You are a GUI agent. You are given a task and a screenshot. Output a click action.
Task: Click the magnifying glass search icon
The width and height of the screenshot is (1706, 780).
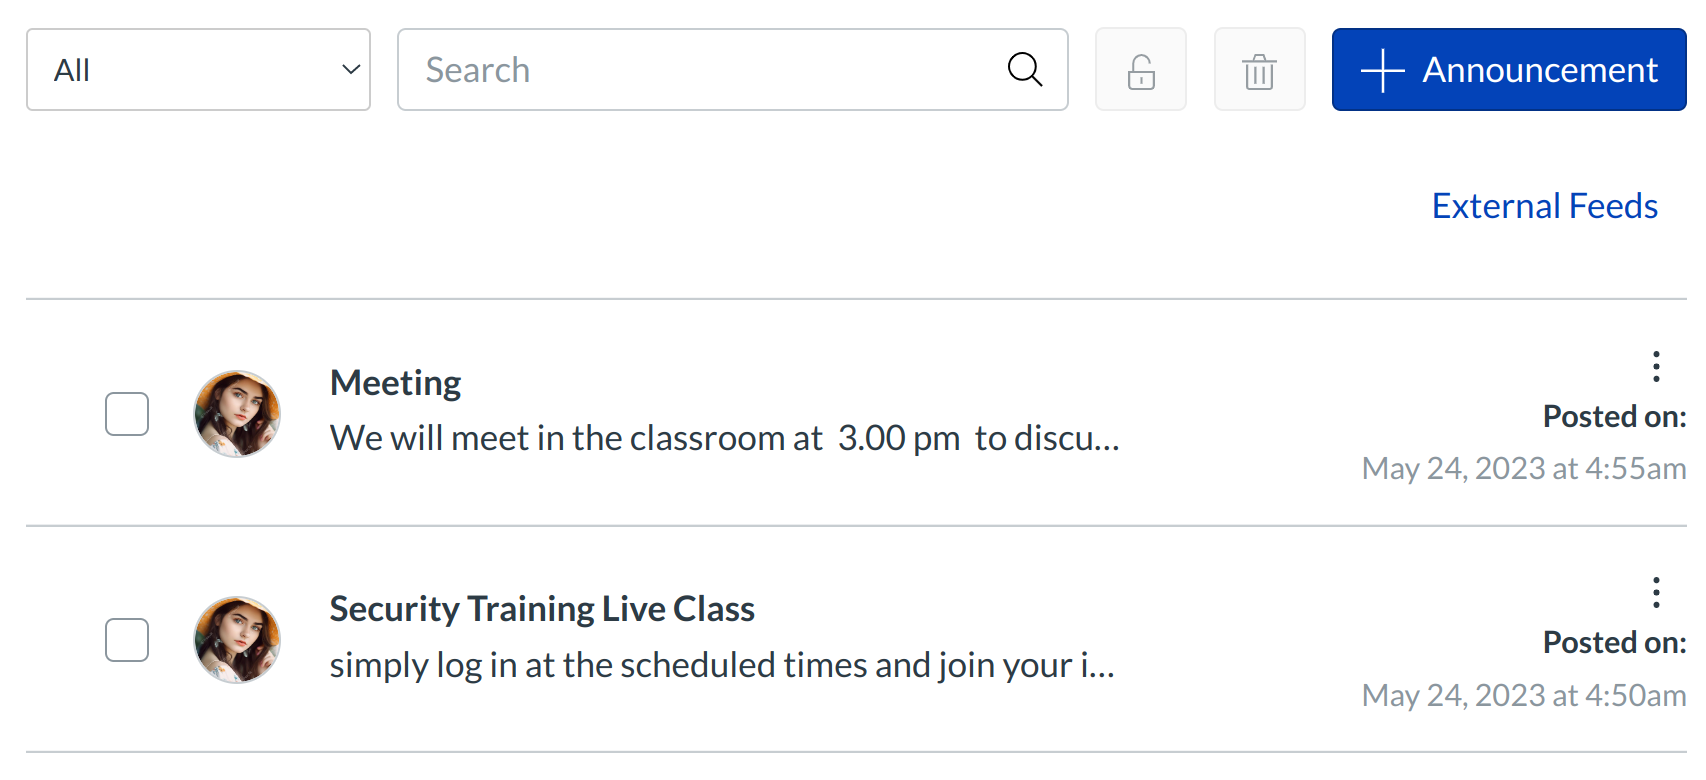1024,70
